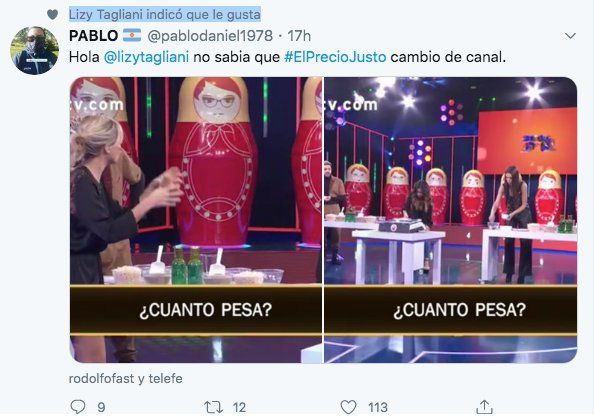
Task: Expand the tweet options chevron
Action: [x=570, y=36]
